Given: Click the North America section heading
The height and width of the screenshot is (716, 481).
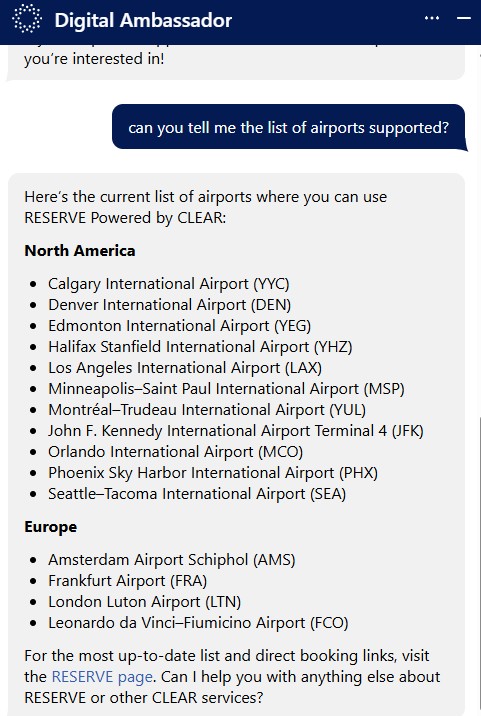Looking at the screenshot, I should click(80, 251).
